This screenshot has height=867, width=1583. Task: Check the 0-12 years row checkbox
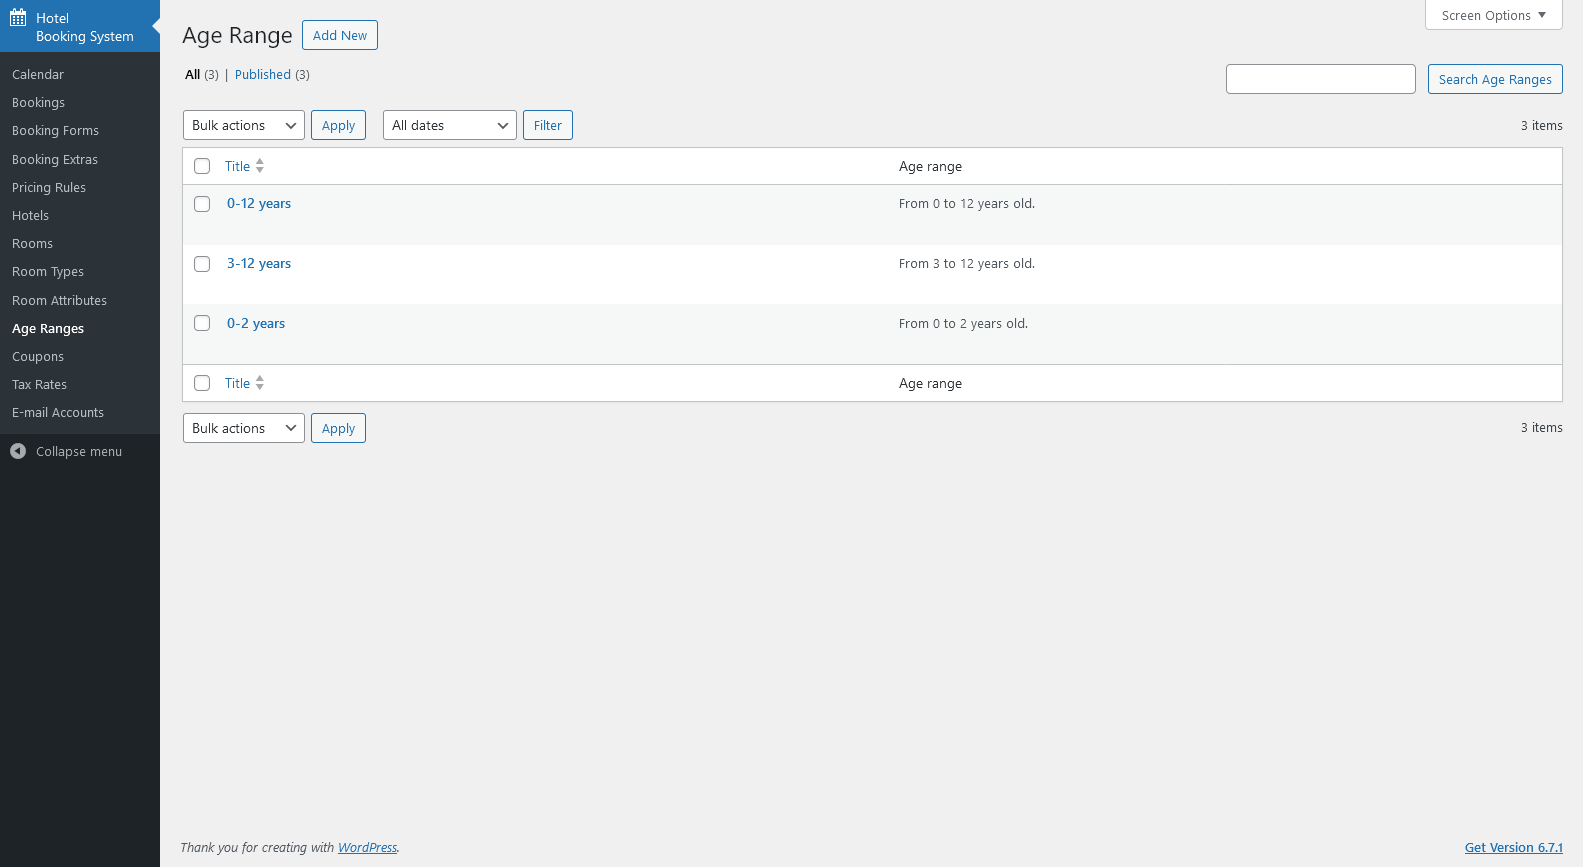[202, 204]
